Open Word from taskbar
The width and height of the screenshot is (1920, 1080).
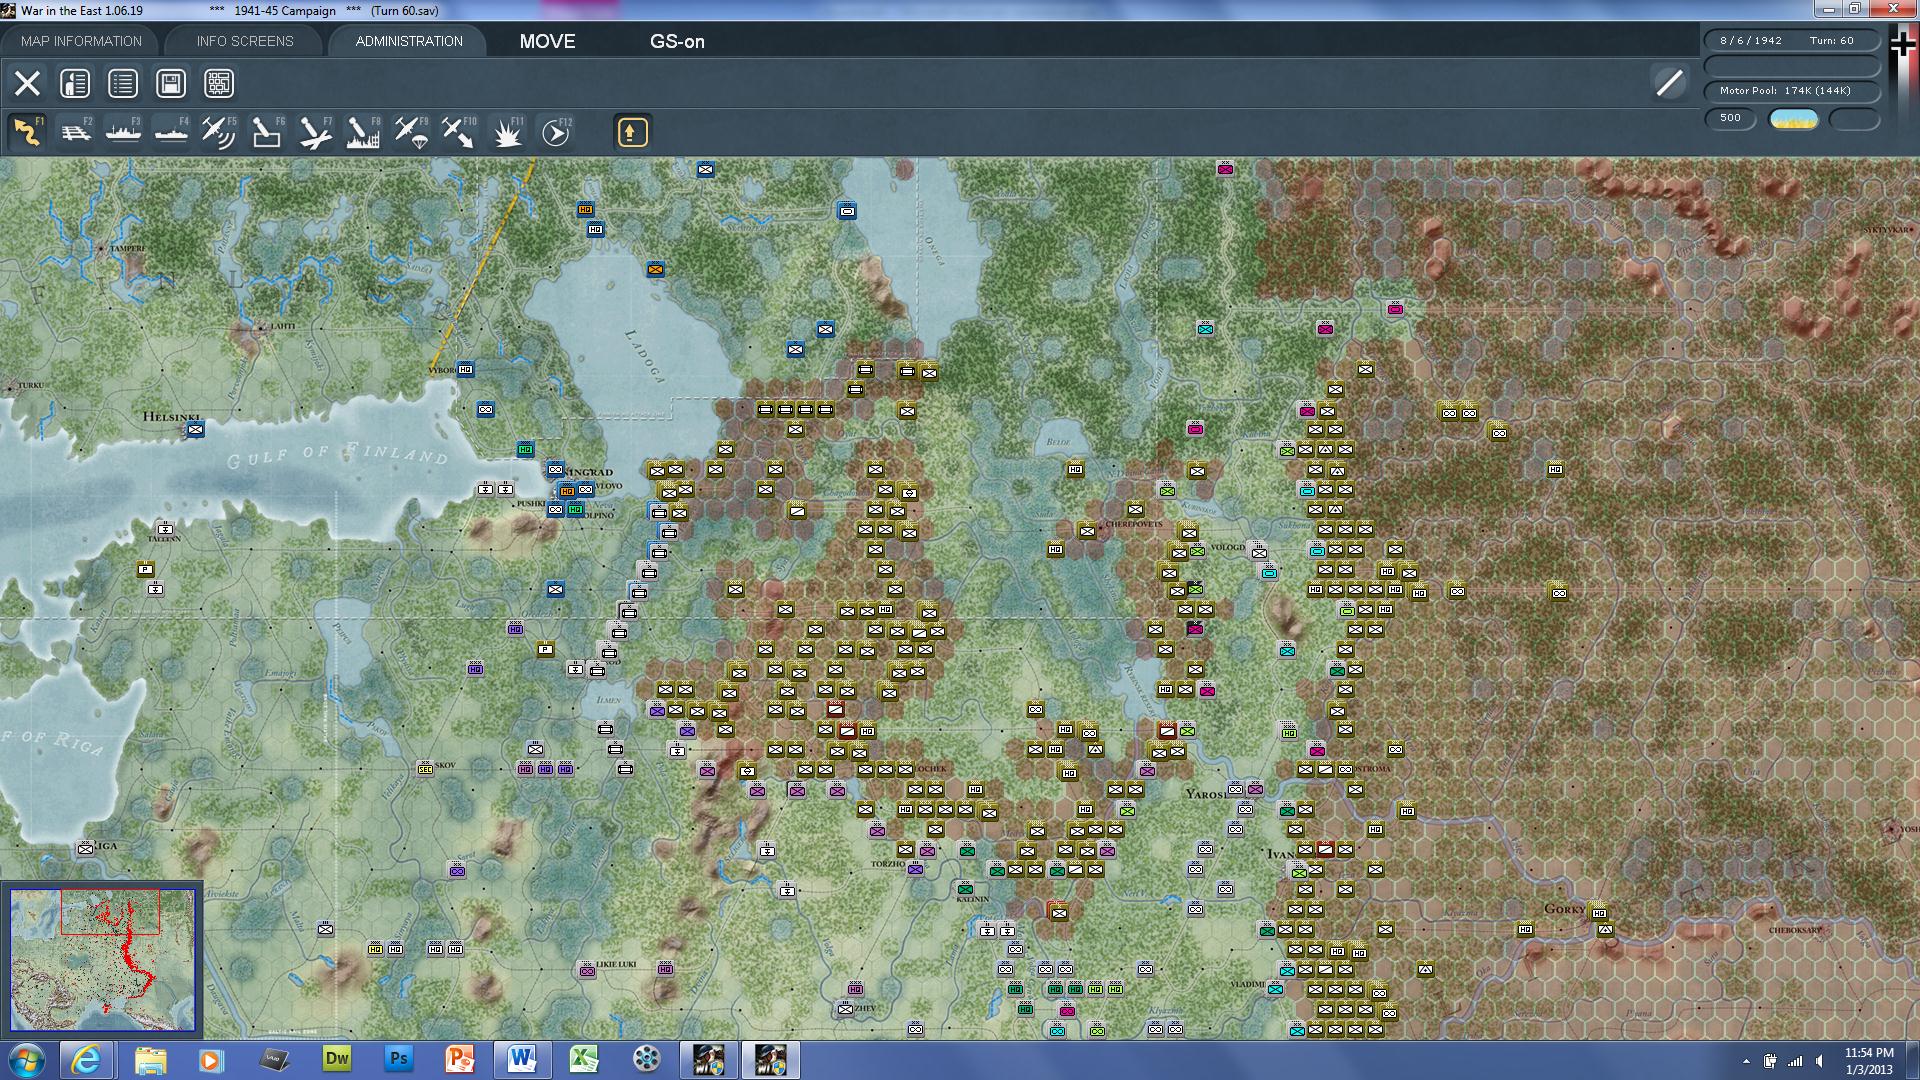click(522, 1059)
